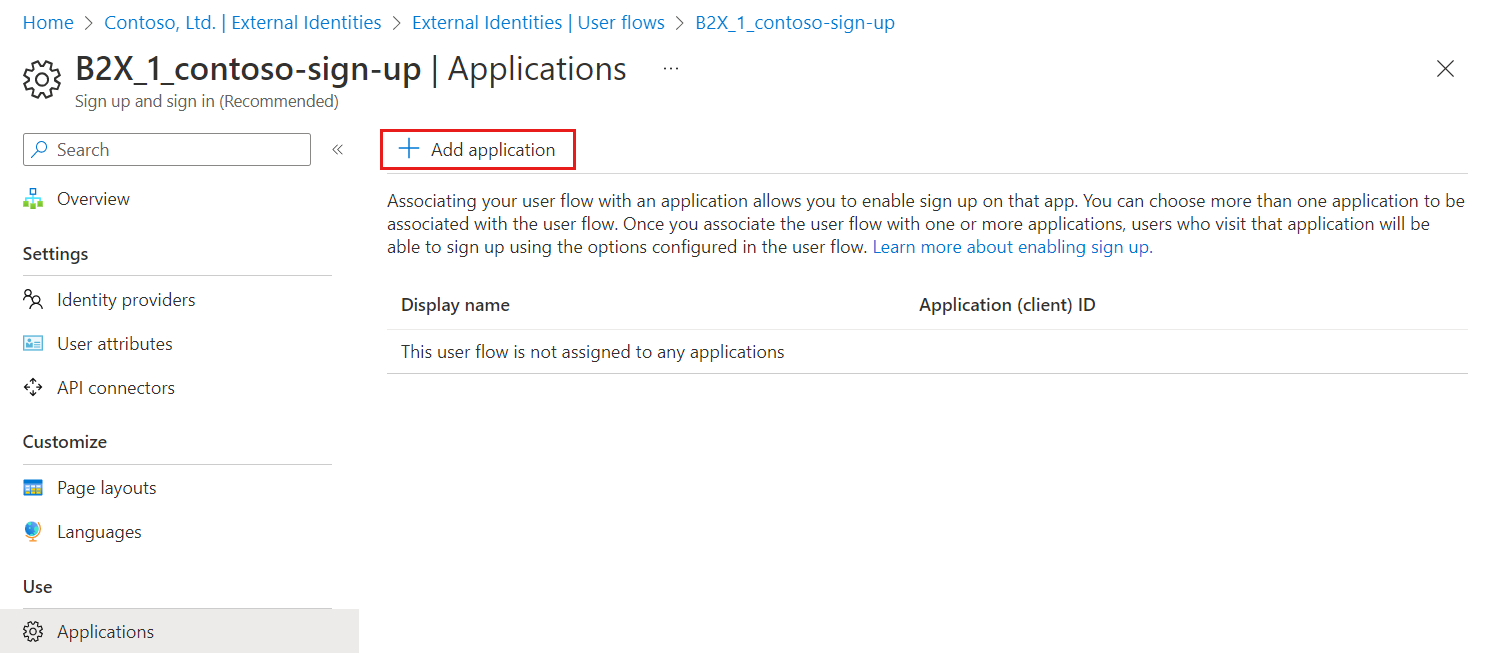Open External Identities | User flows breadcrumb
1494x665 pixels.
(537, 22)
